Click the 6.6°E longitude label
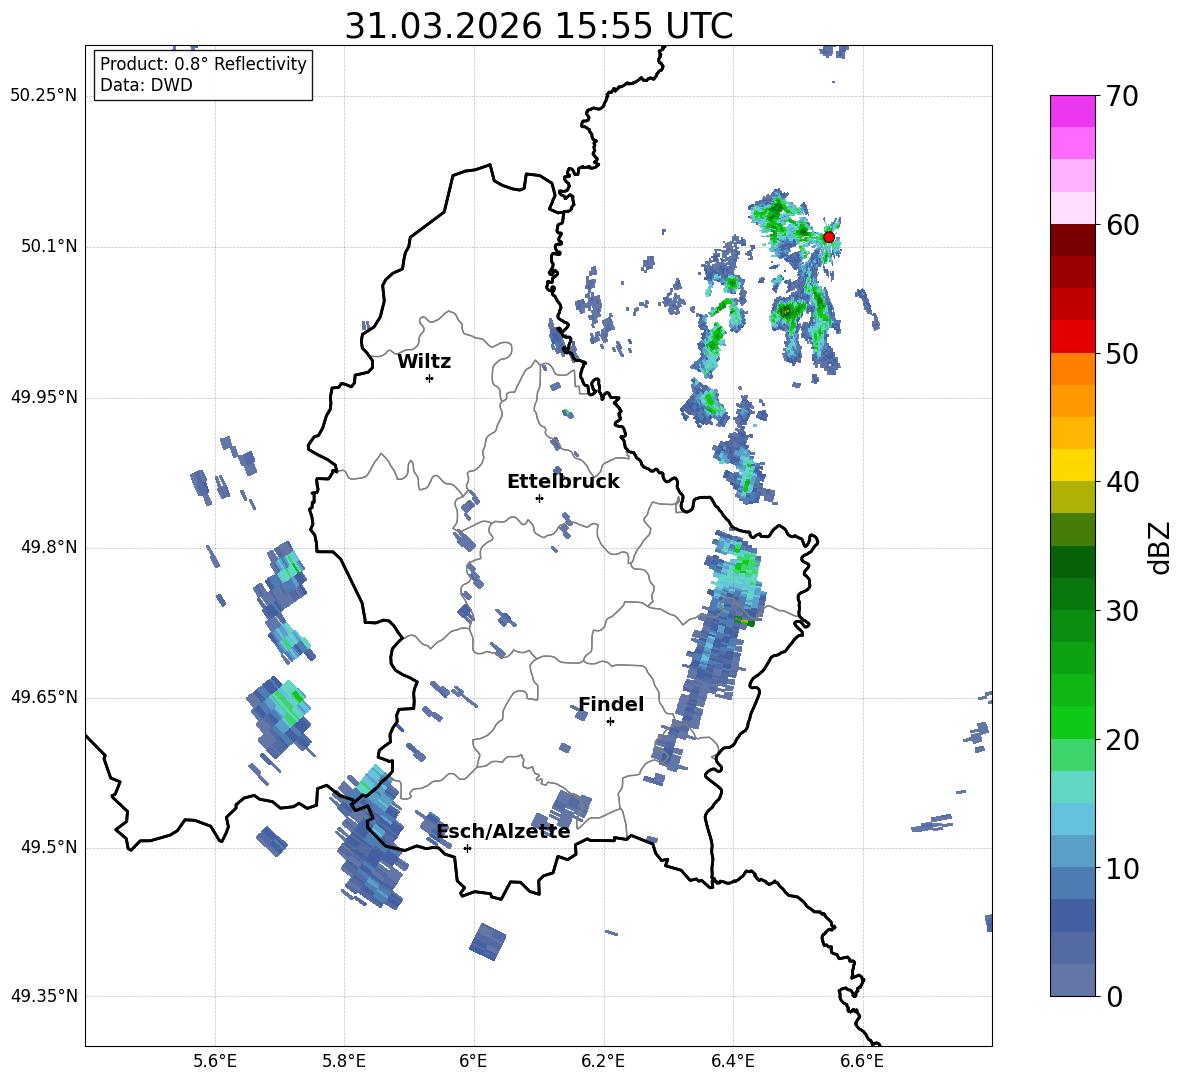This screenshot has width=1184, height=1081. [862, 1061]
